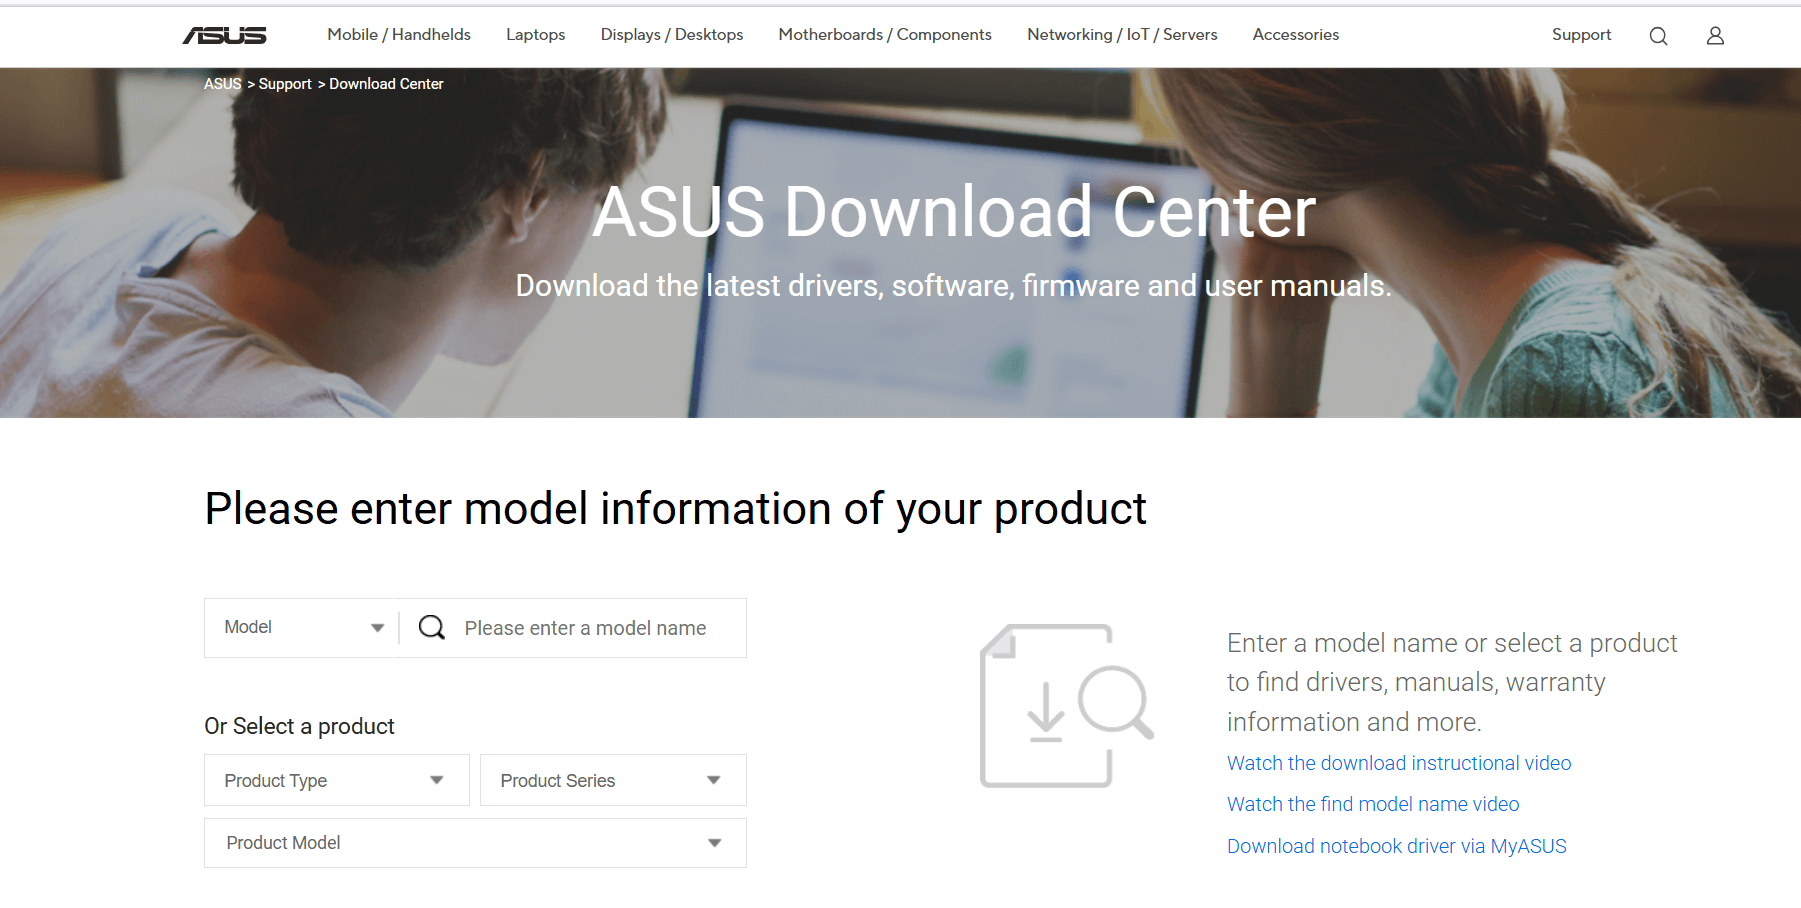Click the magnifier icon in the model search box
Image resolution: width=1801 pixels, height=908 pixels.
431,627
